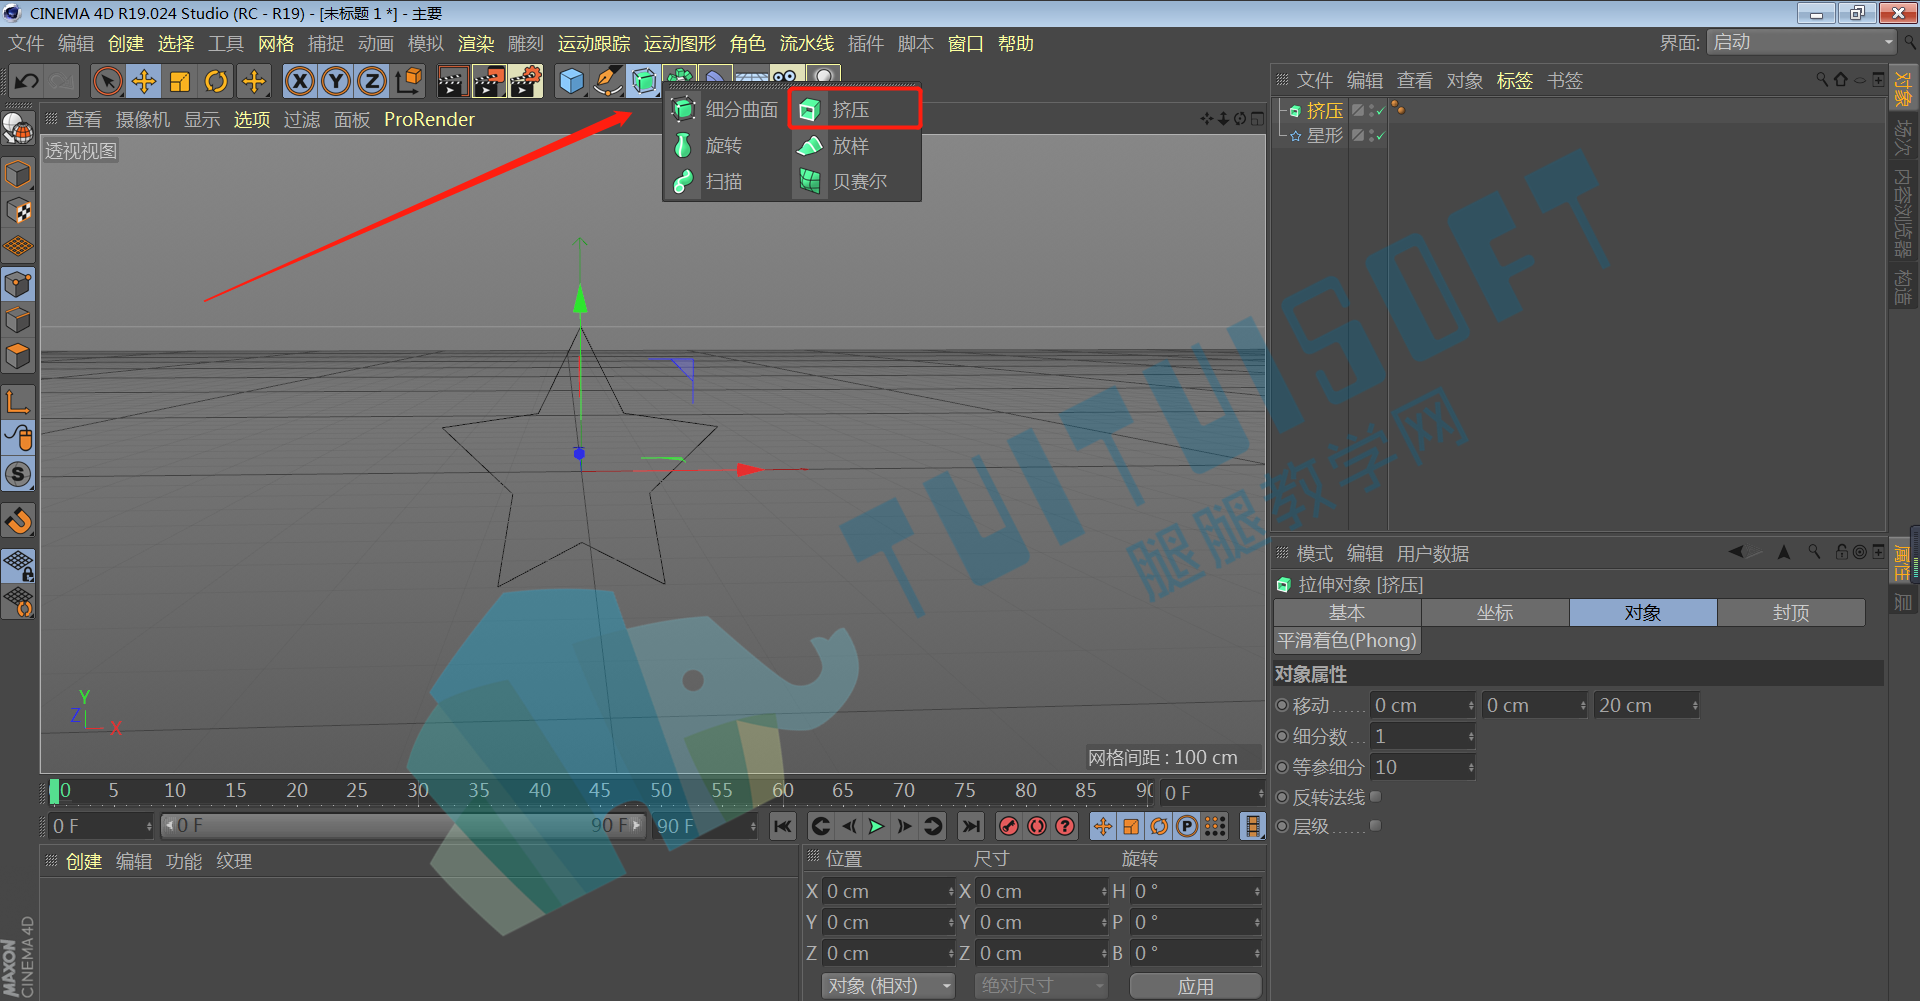This screenshot has height=1001, width=1920.
Task: Click the 平滑着色(Phong) button
Action: click(1347, 641)
